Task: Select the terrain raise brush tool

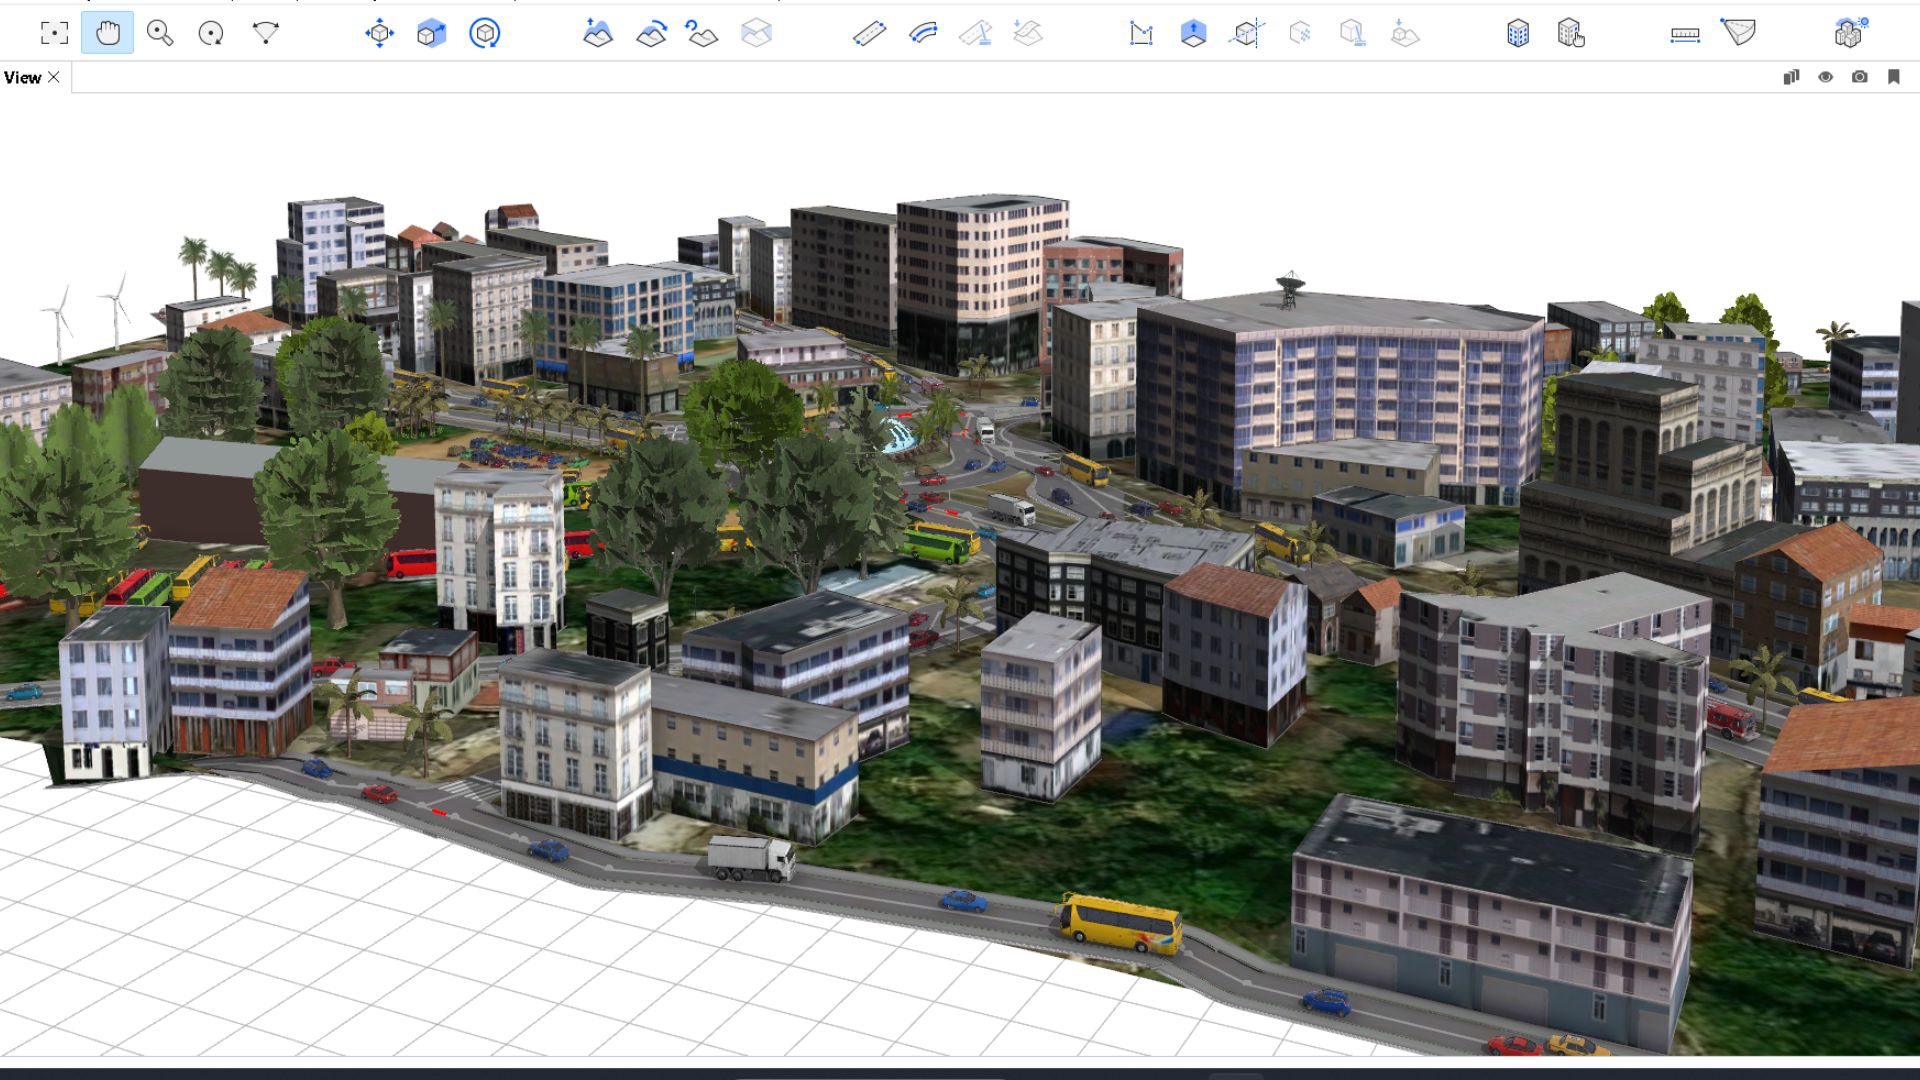Action: point(597,33)
